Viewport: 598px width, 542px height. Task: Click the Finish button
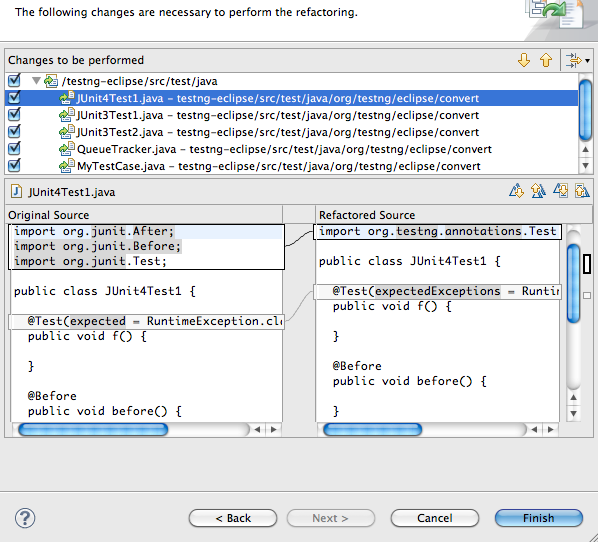pos(539,518)
